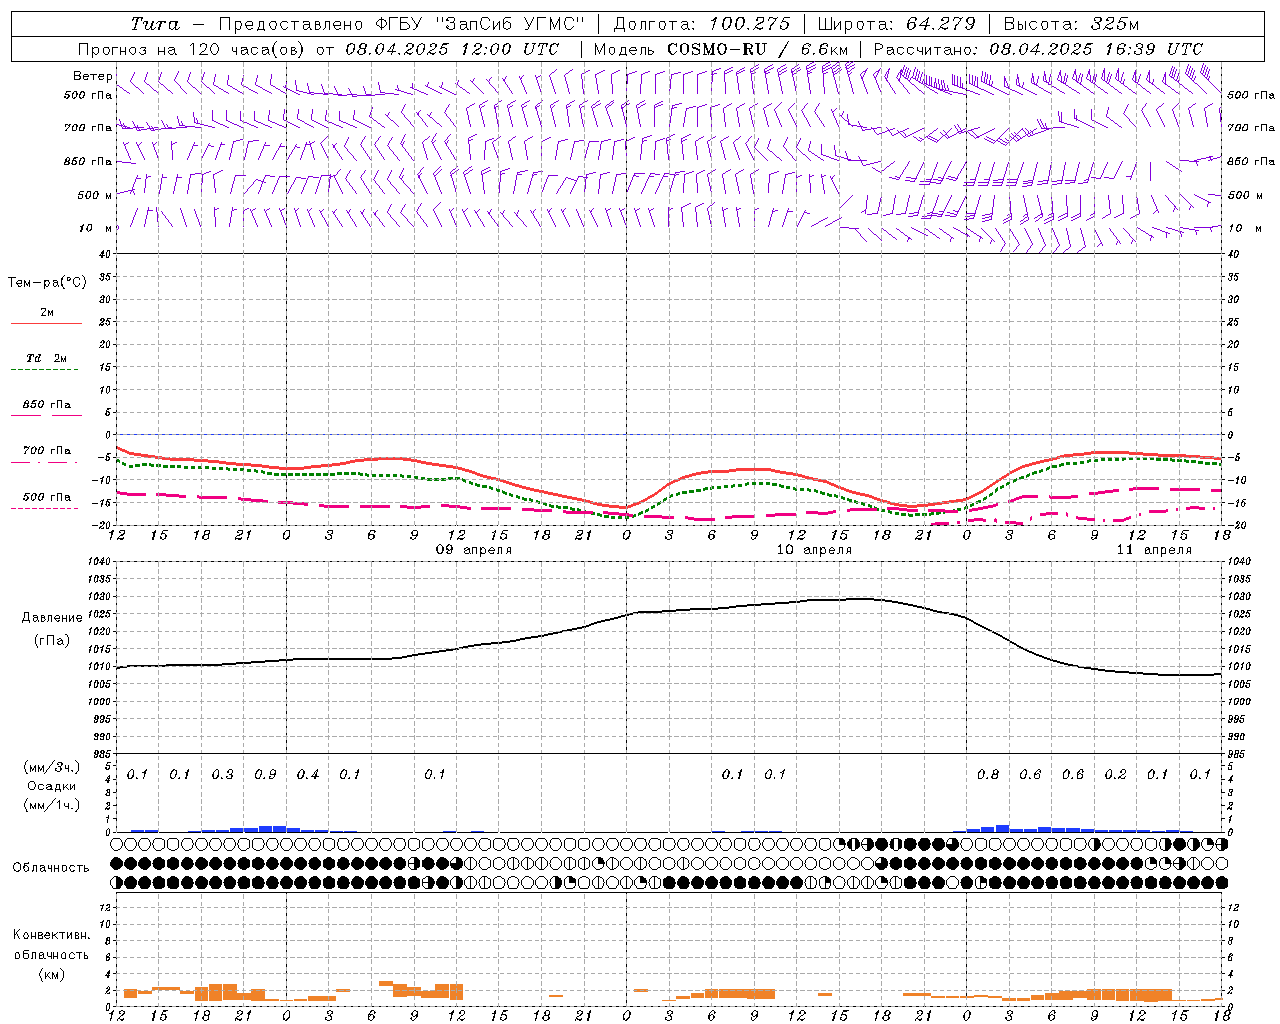
Task: Click the "Конвективн." convective cloud label
Action: click(51, 935)
